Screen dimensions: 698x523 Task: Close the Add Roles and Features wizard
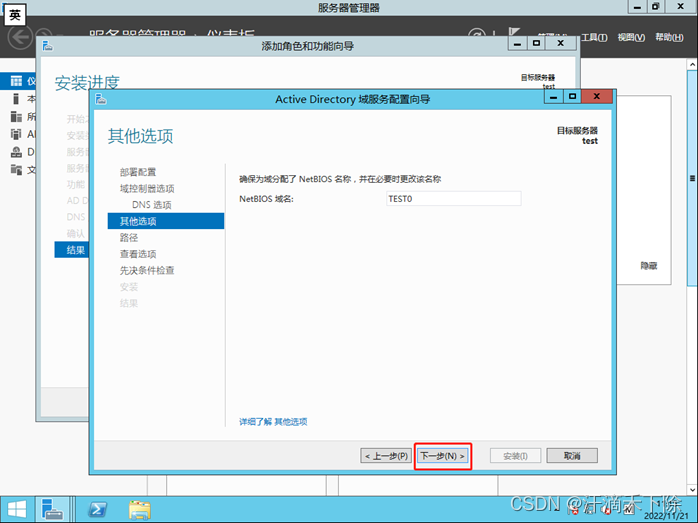coord(561,43)
